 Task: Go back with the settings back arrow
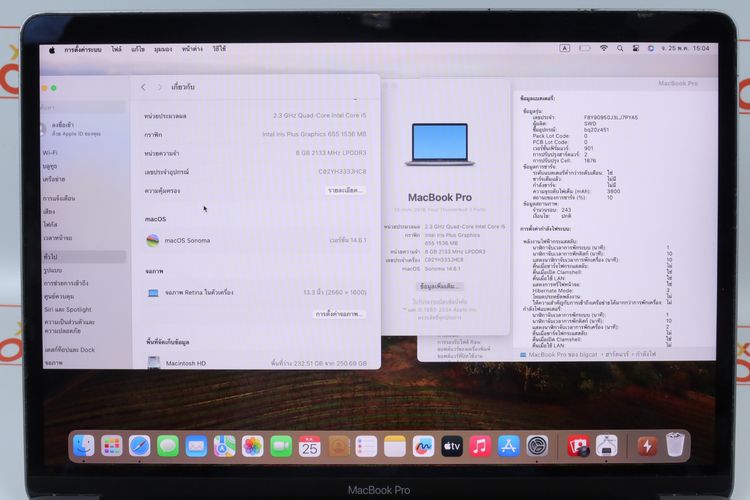143,87
